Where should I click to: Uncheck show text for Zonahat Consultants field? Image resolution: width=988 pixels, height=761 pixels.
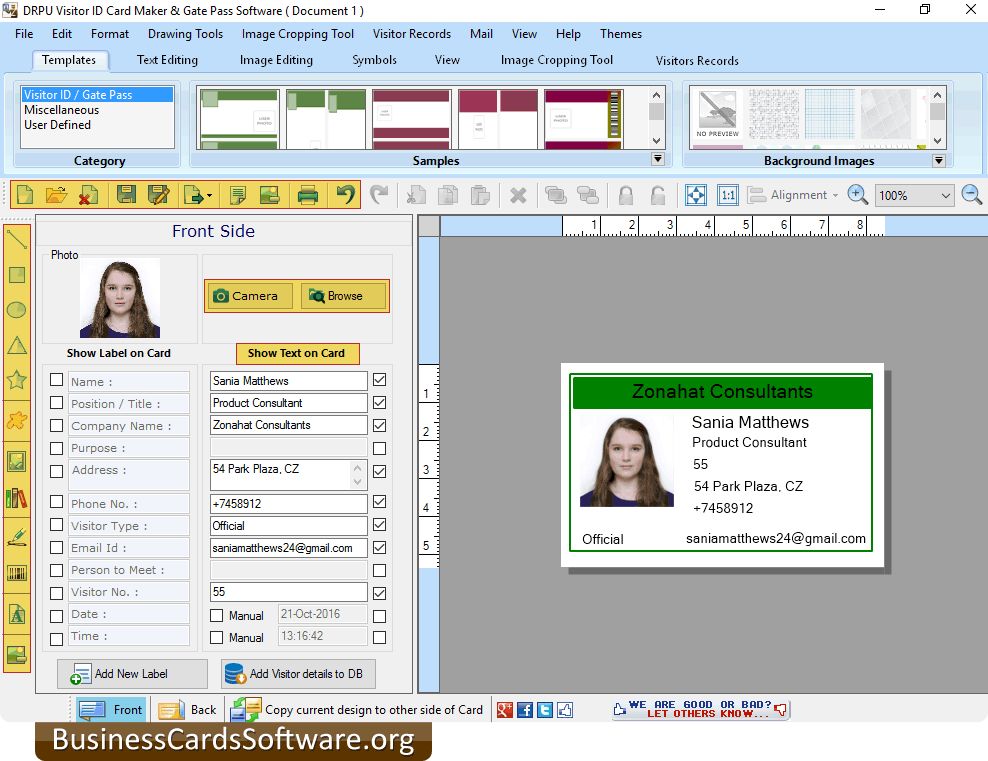[379, 425]
